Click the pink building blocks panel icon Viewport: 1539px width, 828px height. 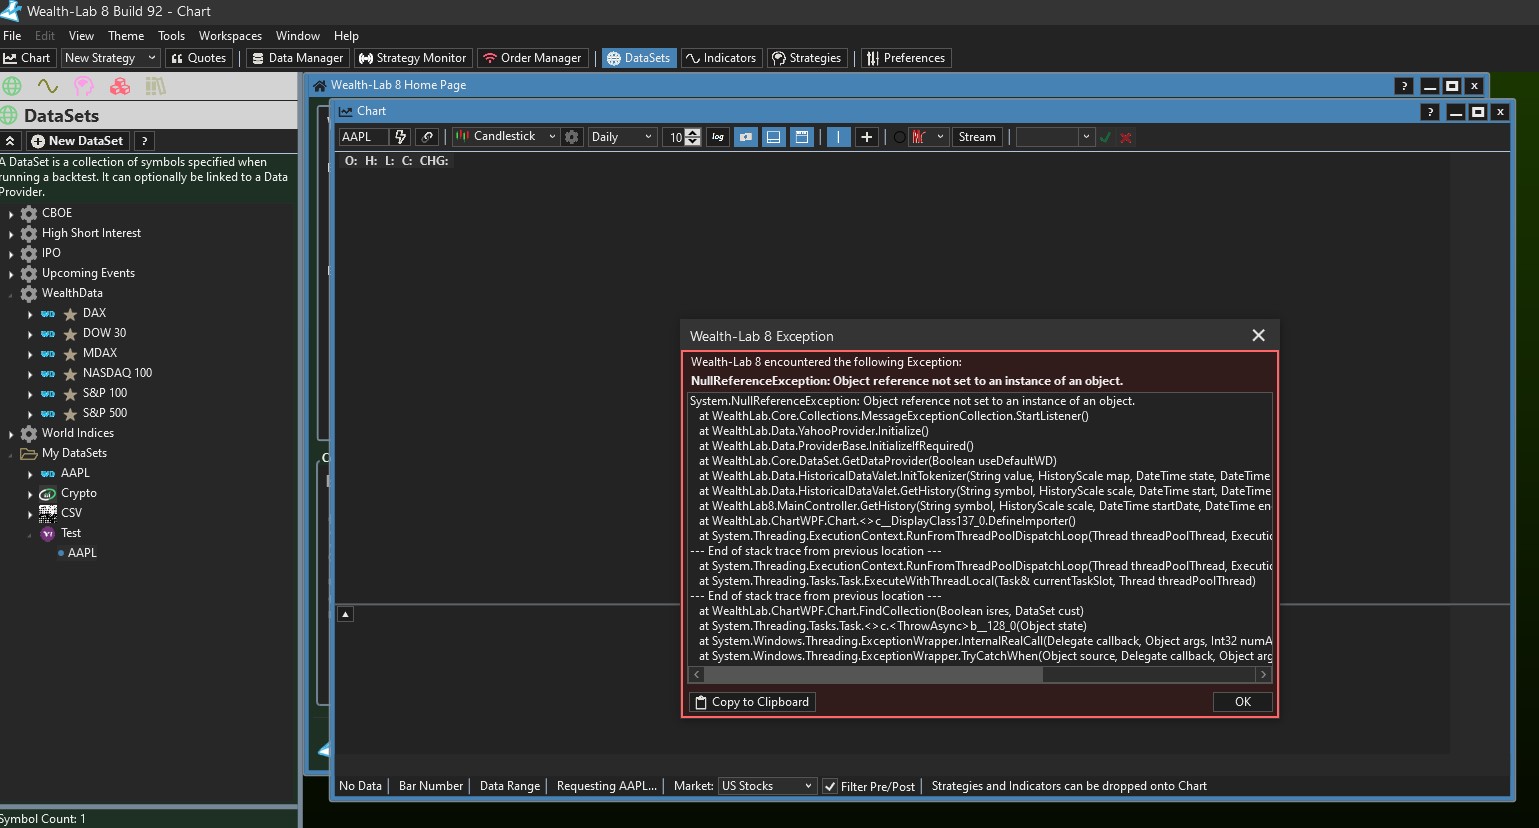[120, 86]
